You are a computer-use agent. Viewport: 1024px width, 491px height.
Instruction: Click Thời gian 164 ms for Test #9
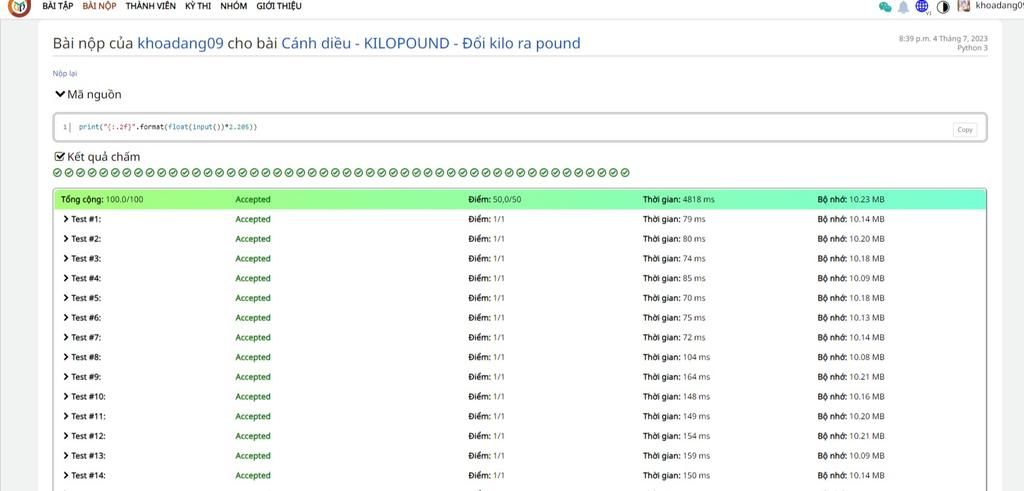pos(676,377)
